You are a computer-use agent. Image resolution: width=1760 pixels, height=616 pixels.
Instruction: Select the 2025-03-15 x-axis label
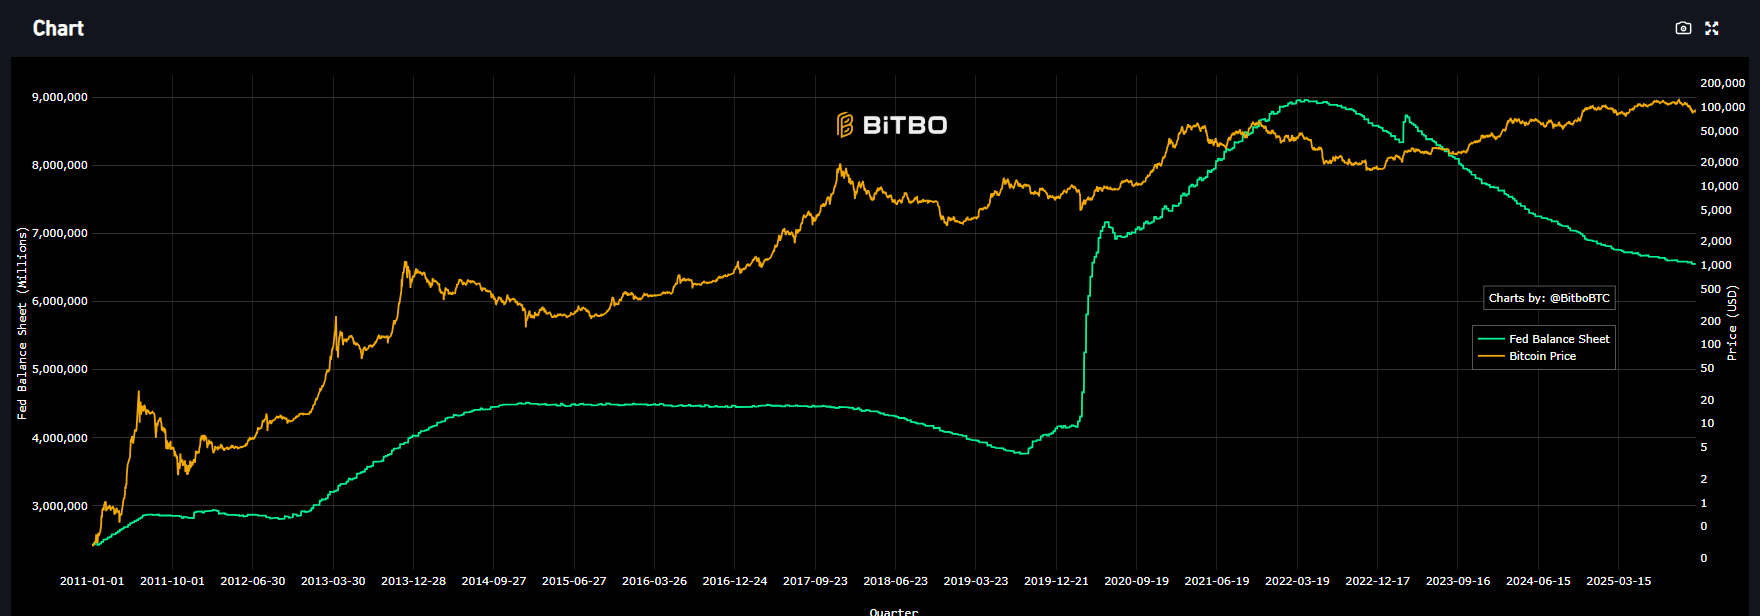(1618, 581)
